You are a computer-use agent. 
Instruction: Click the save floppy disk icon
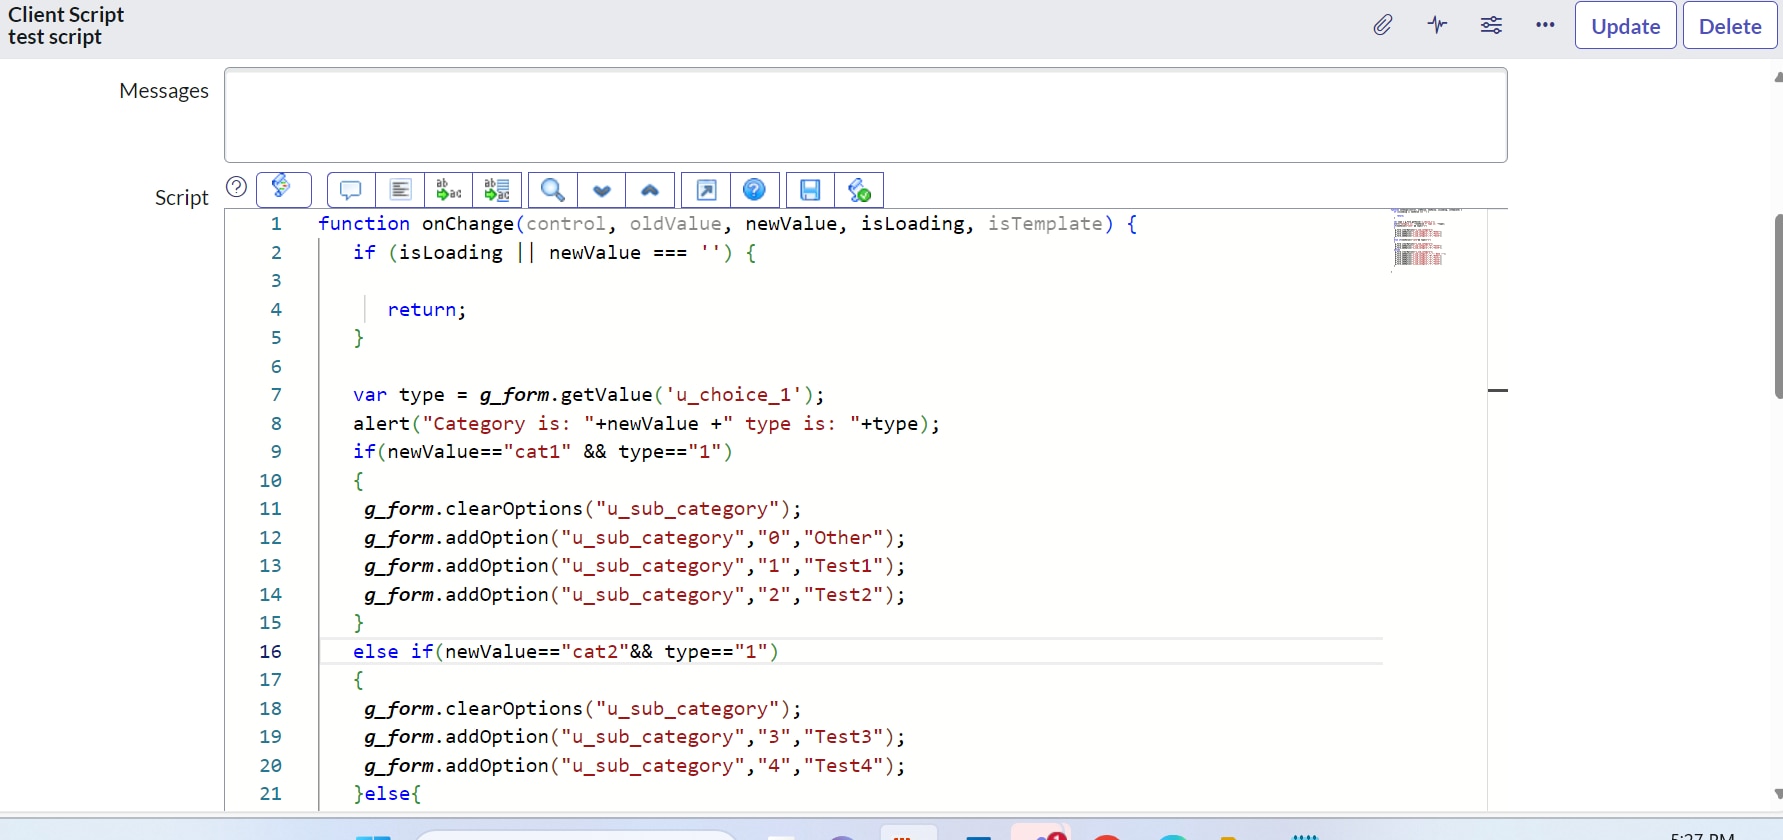click(x=810, y=190)
